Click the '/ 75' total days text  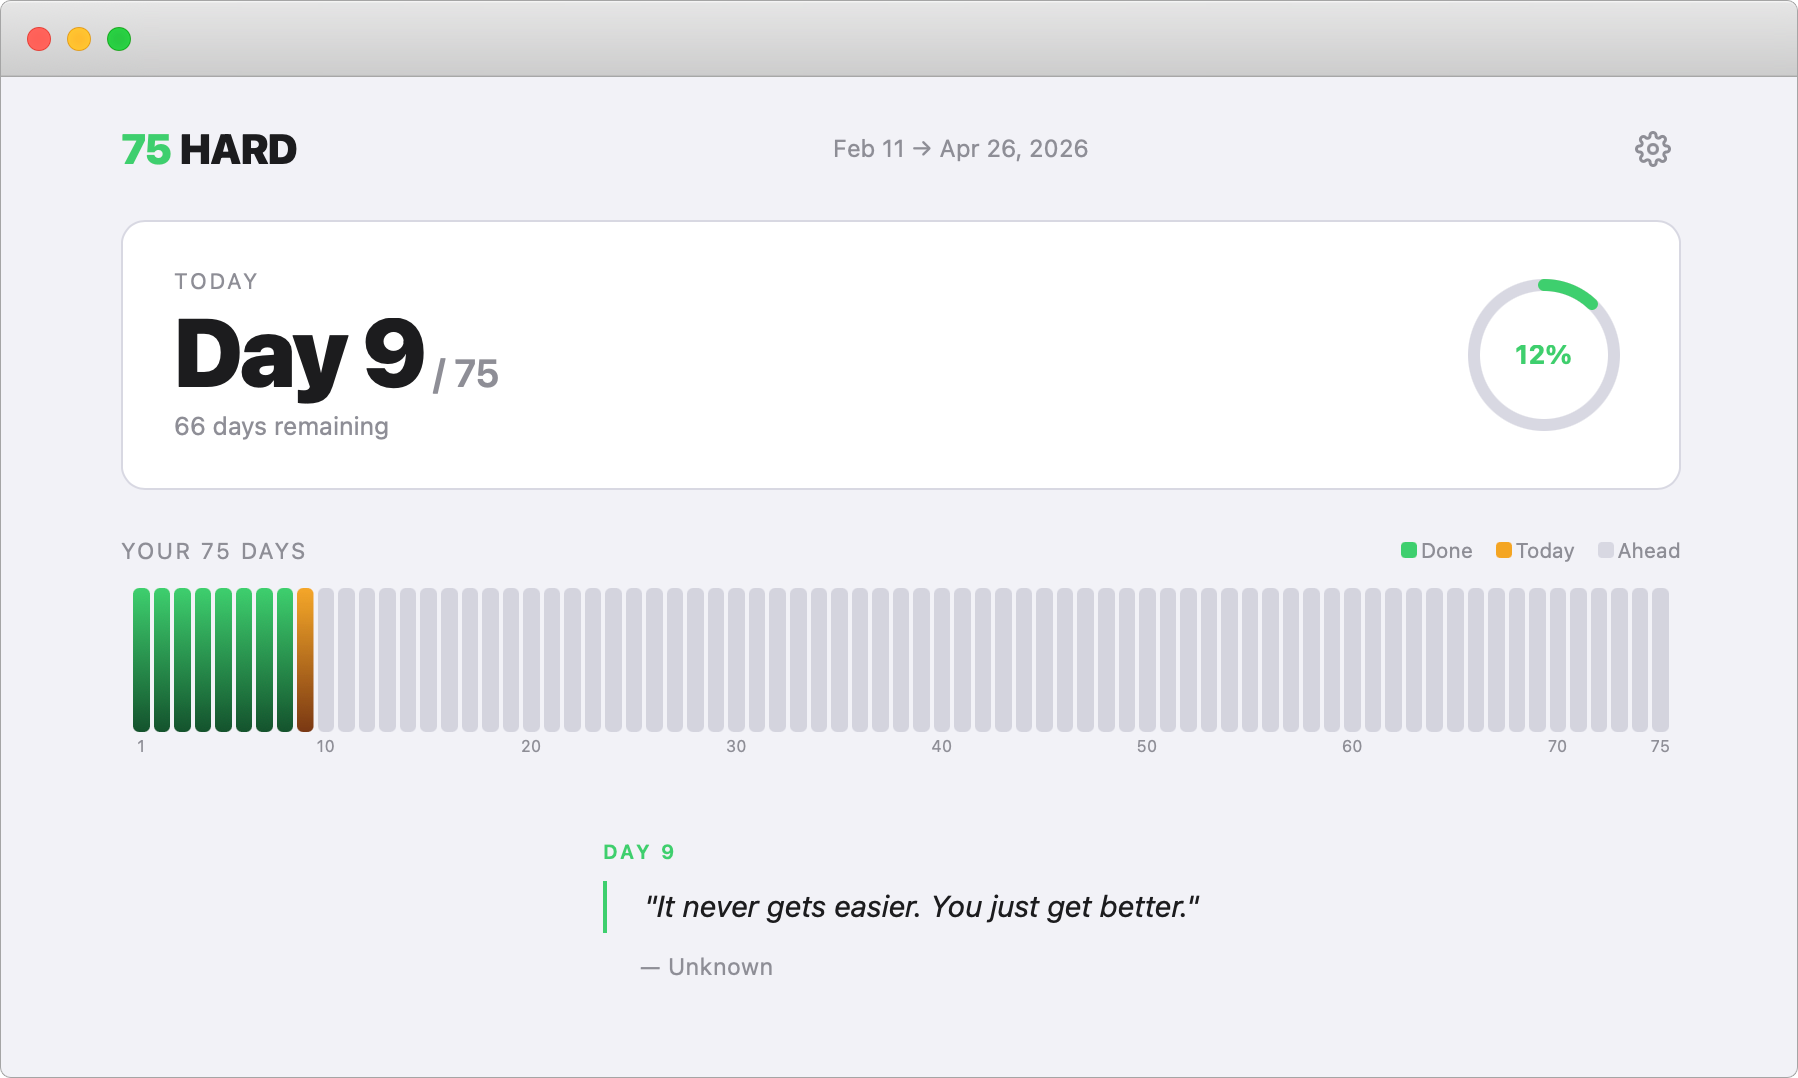click(x=465, y=374)
